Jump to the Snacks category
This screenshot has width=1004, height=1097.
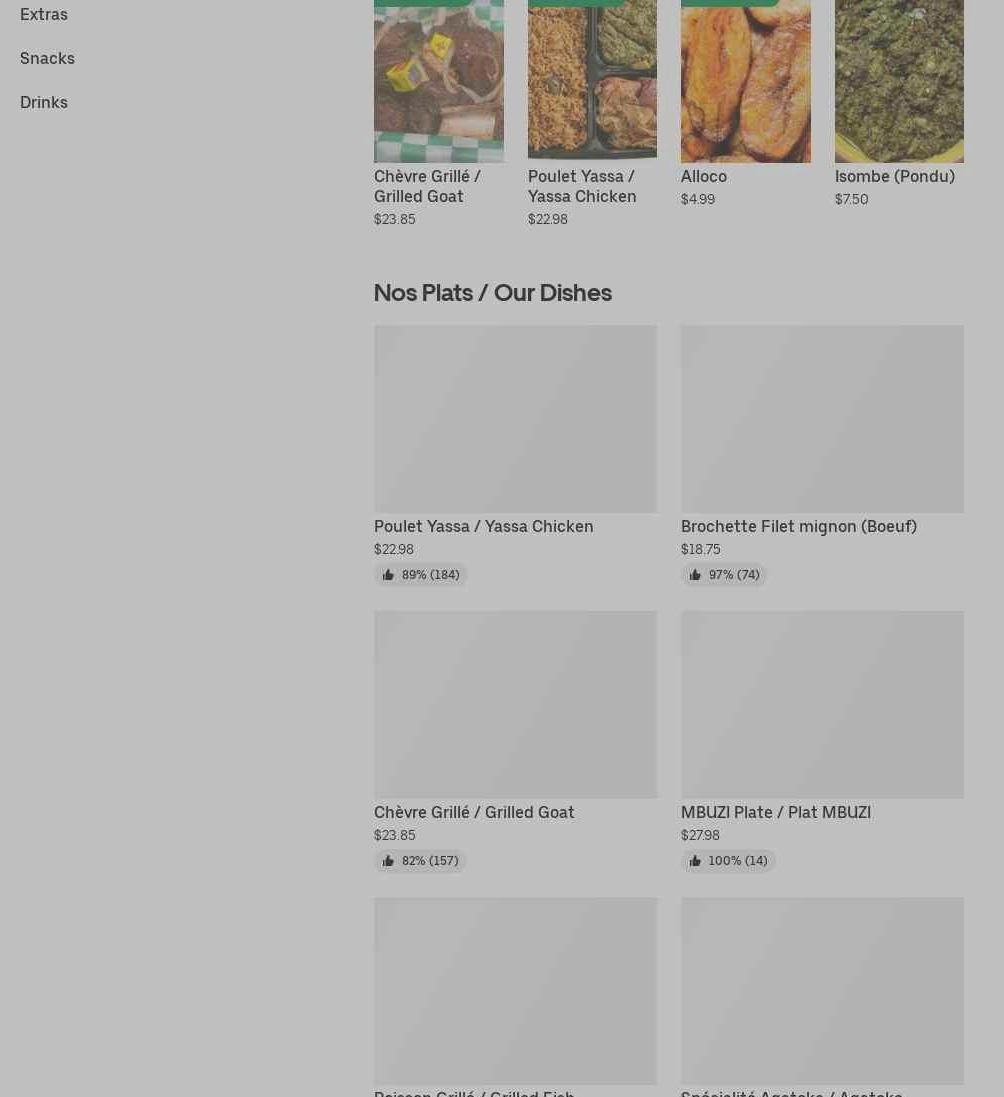(x=48, y=59)
